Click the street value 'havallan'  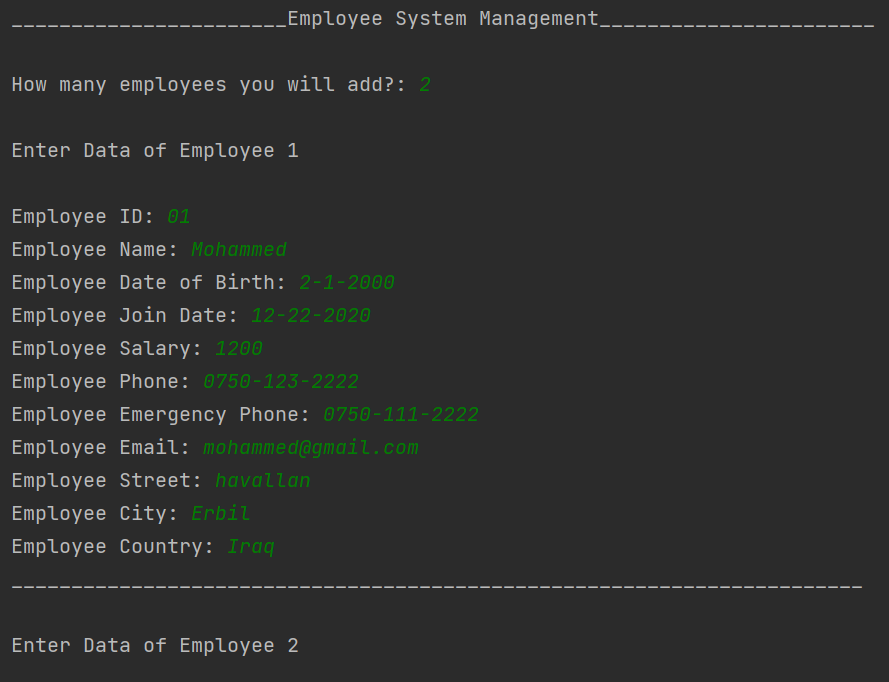click(x=263, y=480)
